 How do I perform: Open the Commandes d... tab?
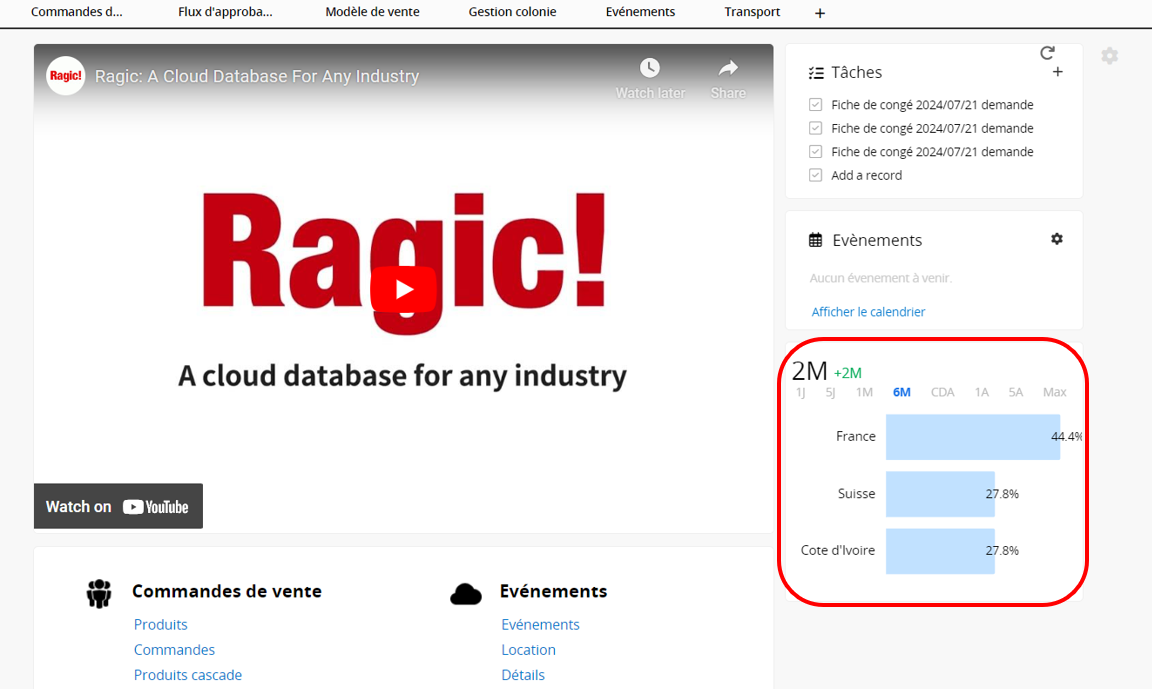76,12
